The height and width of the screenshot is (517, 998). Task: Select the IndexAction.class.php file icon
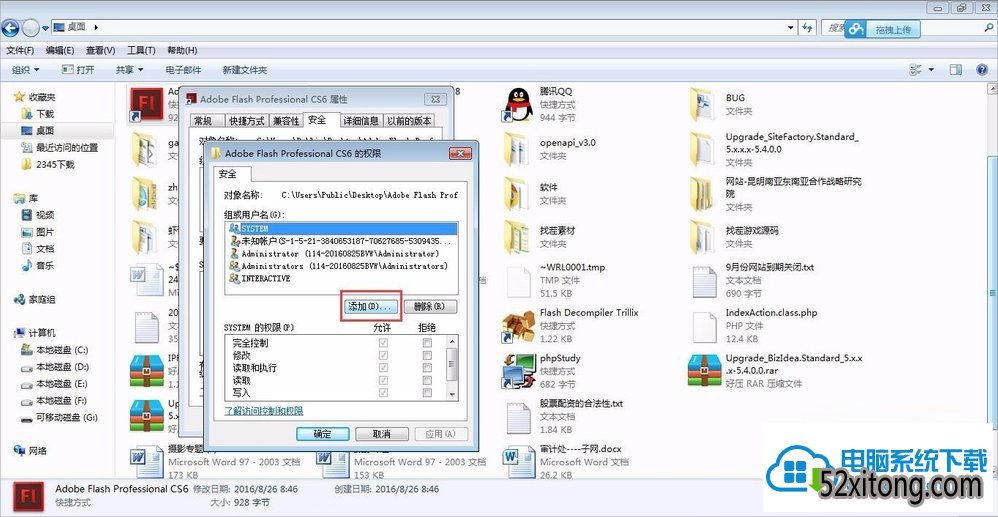point(705,326)
